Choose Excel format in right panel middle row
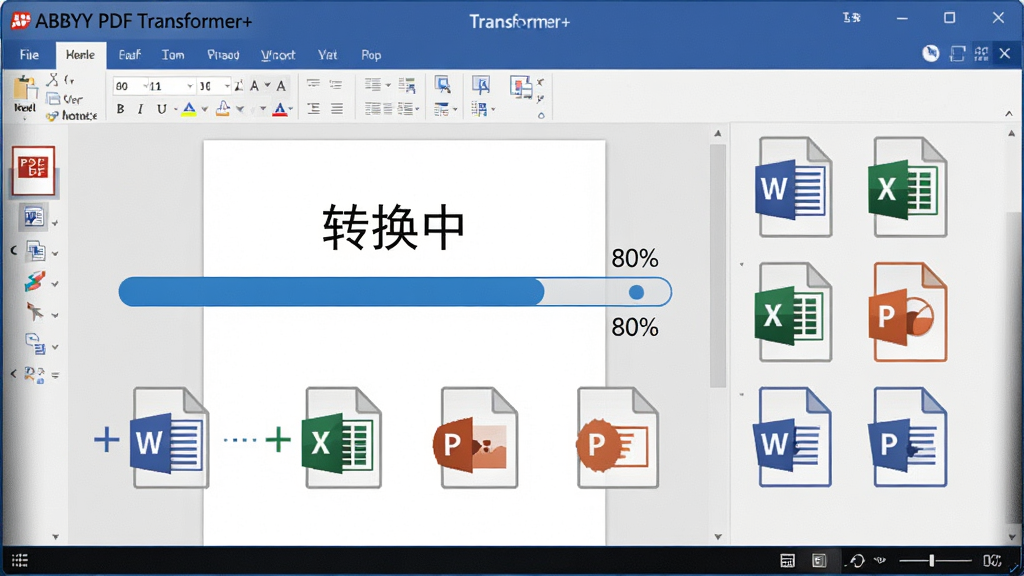The width and height of the screenshot is (1024, 576). pyautogui.click(x=793, y=312)
